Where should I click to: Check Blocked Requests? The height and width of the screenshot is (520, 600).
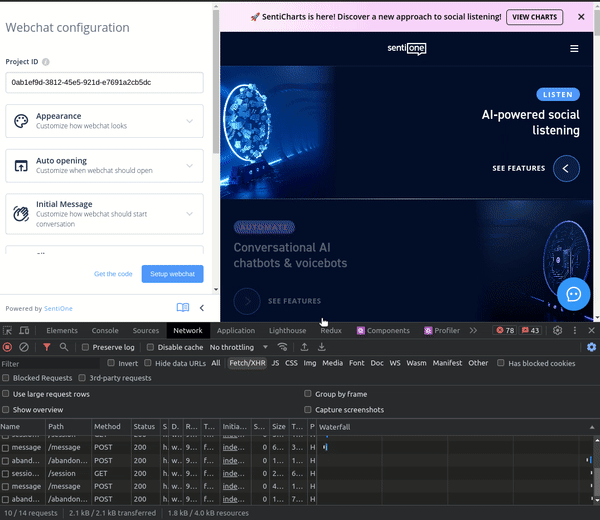point(6,378)
